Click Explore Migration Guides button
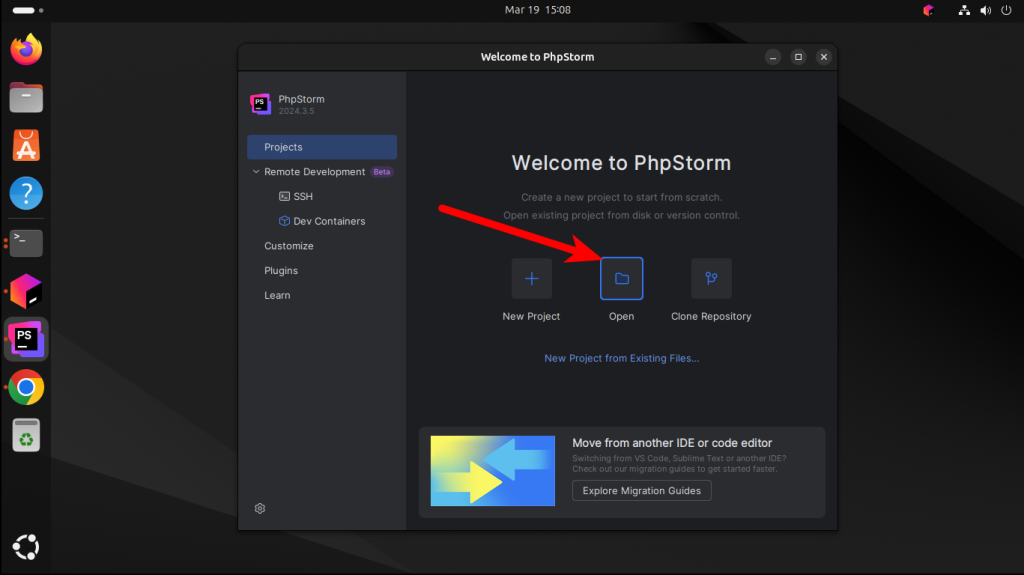 (x=641, y=491)
